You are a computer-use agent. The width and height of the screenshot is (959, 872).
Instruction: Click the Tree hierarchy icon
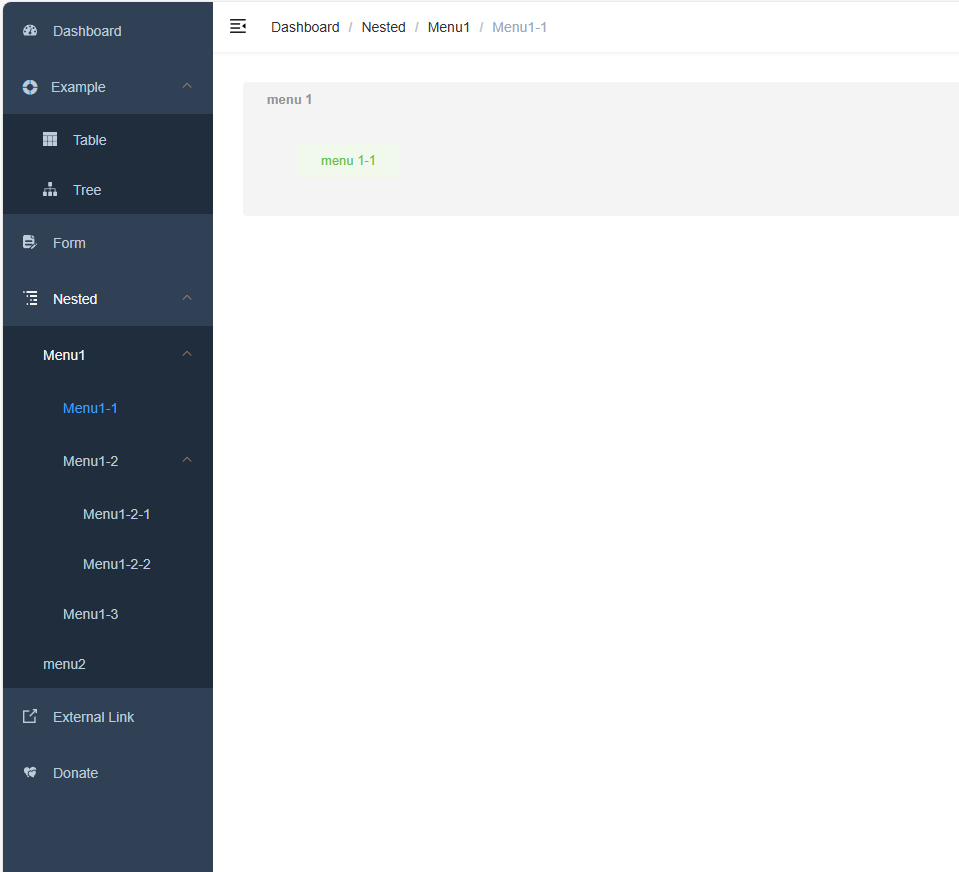pos(50,190)
